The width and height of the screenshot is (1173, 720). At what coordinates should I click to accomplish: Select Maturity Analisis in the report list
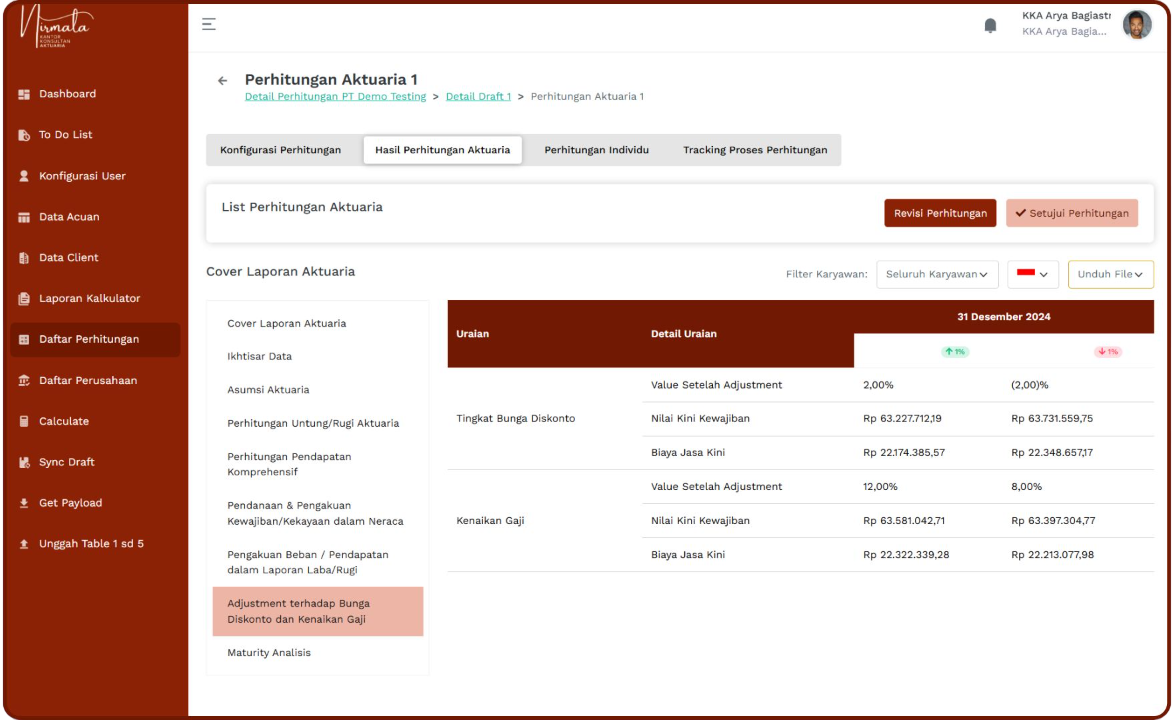click(269, 653)
